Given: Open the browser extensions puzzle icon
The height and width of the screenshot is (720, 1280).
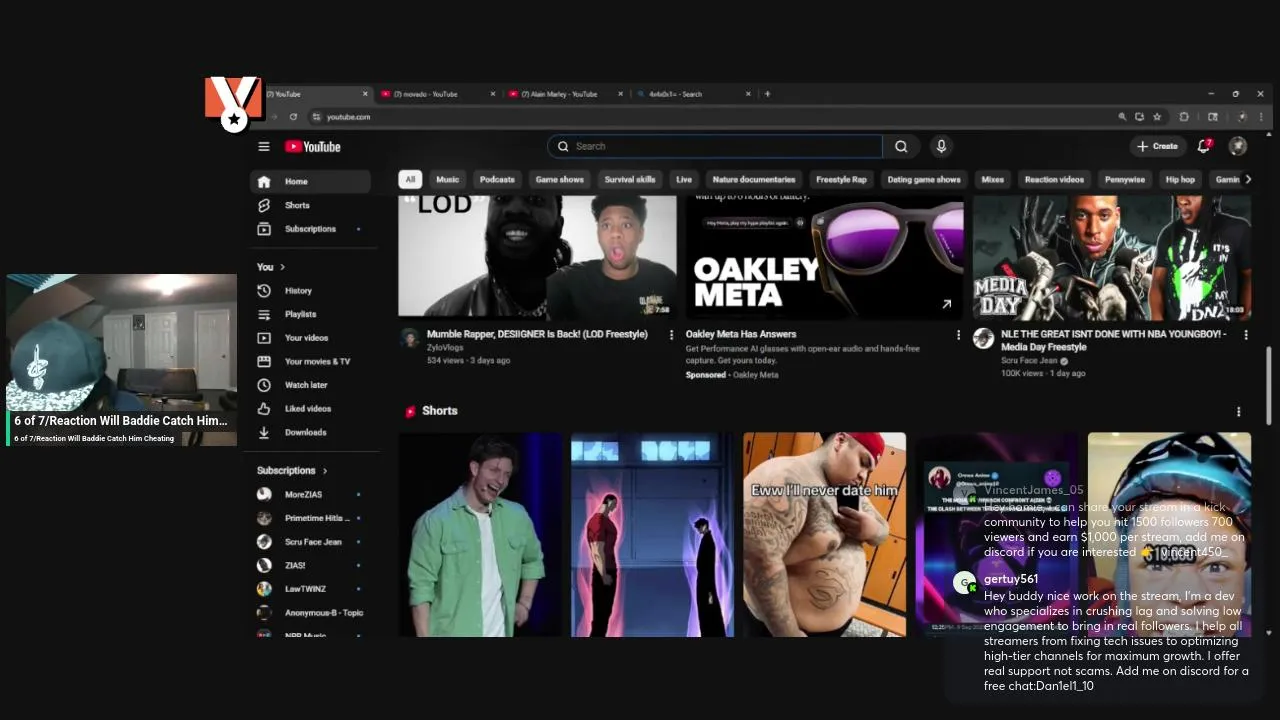Looking at the screenshot, I should (1185, 117).
